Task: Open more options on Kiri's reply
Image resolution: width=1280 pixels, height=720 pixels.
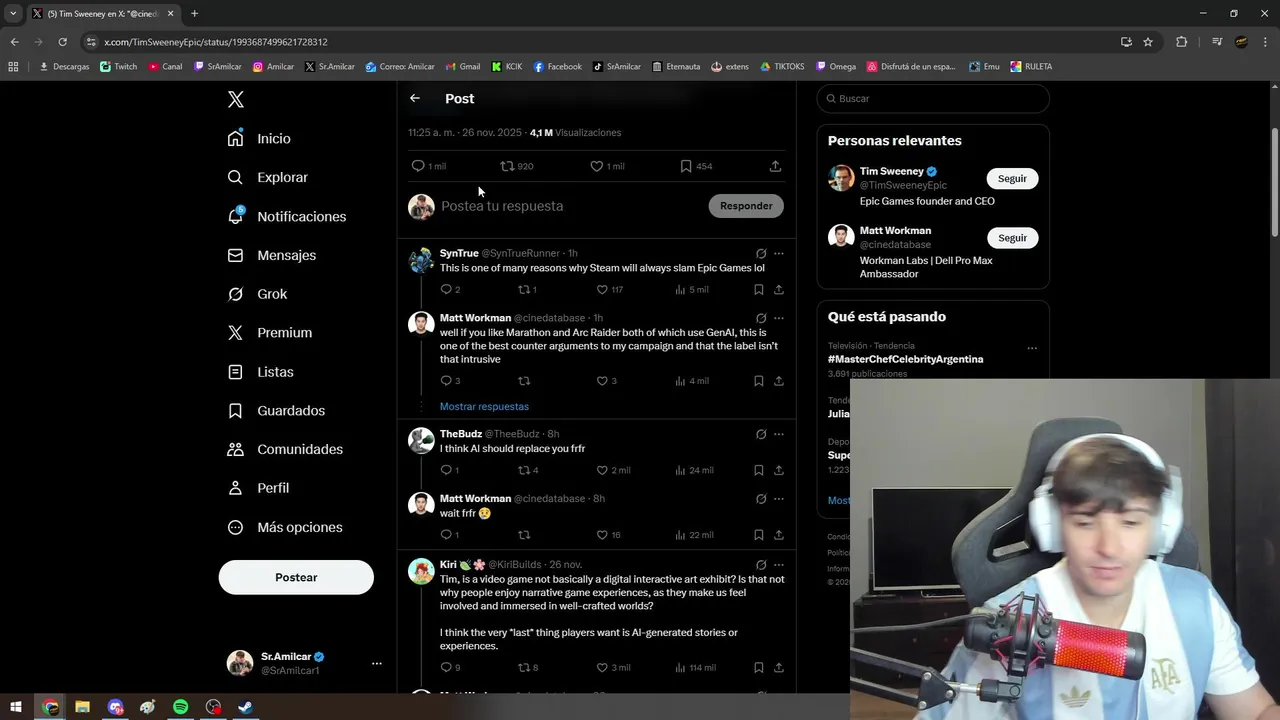Action: (779, 564)
